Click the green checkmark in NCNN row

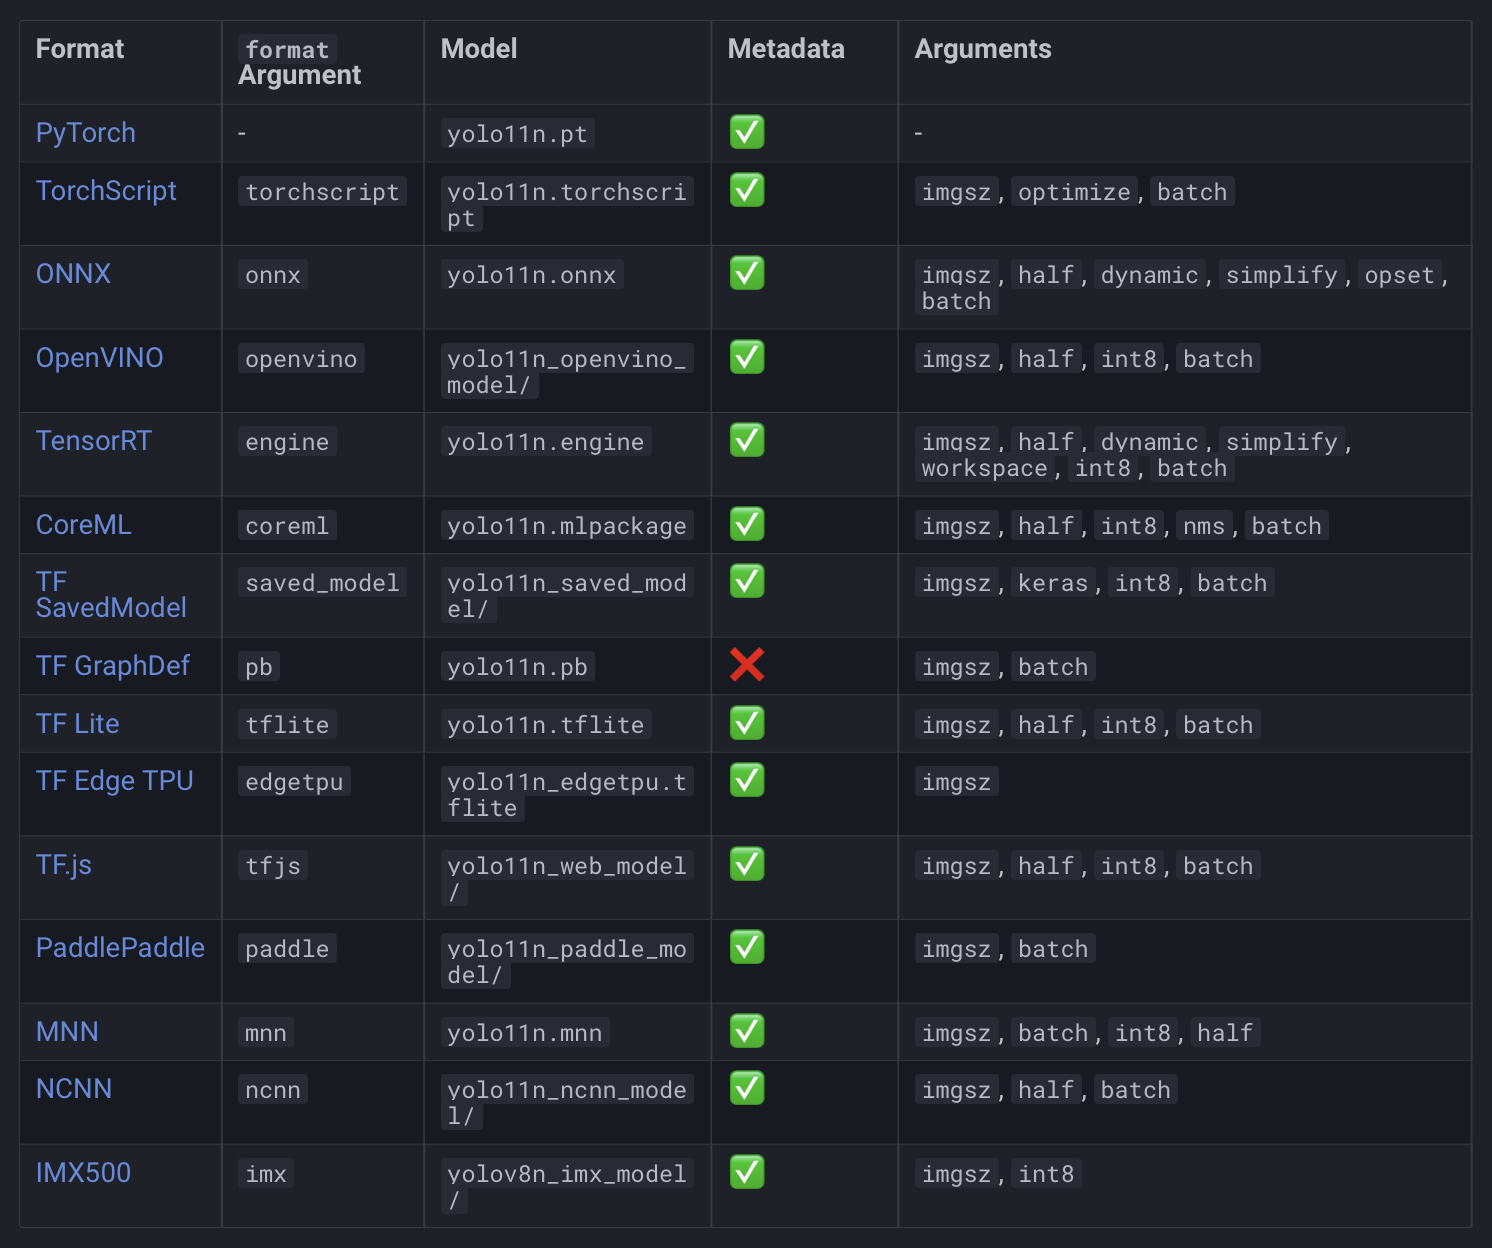click(x=747, y=1088)
